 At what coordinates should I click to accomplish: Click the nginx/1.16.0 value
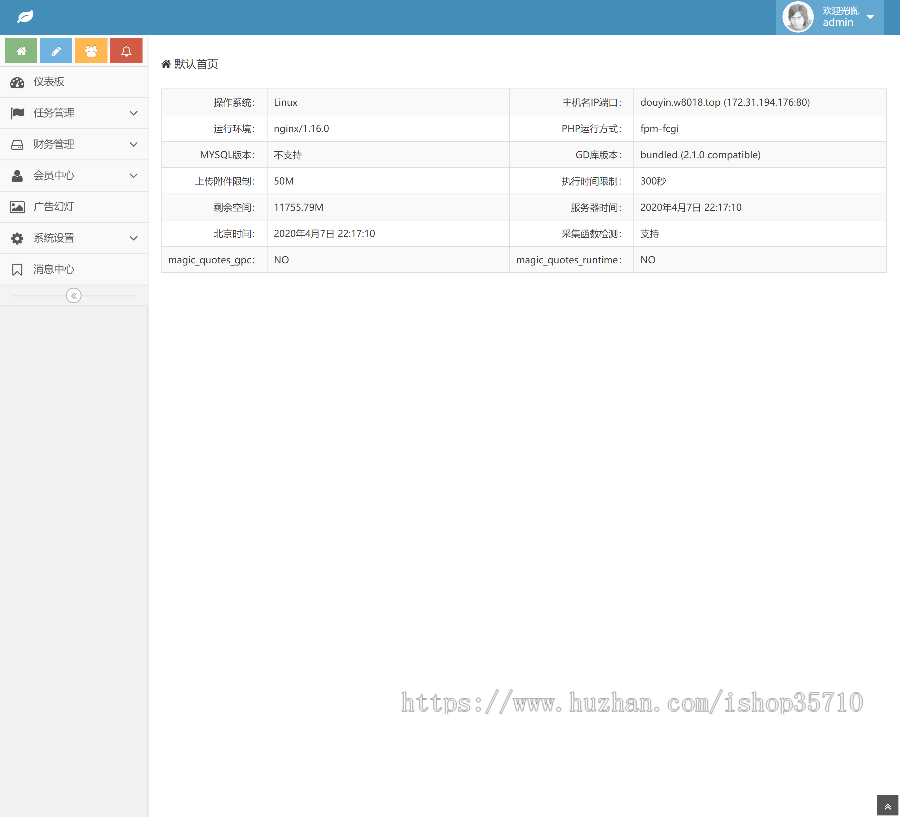(x=301, y=129)
